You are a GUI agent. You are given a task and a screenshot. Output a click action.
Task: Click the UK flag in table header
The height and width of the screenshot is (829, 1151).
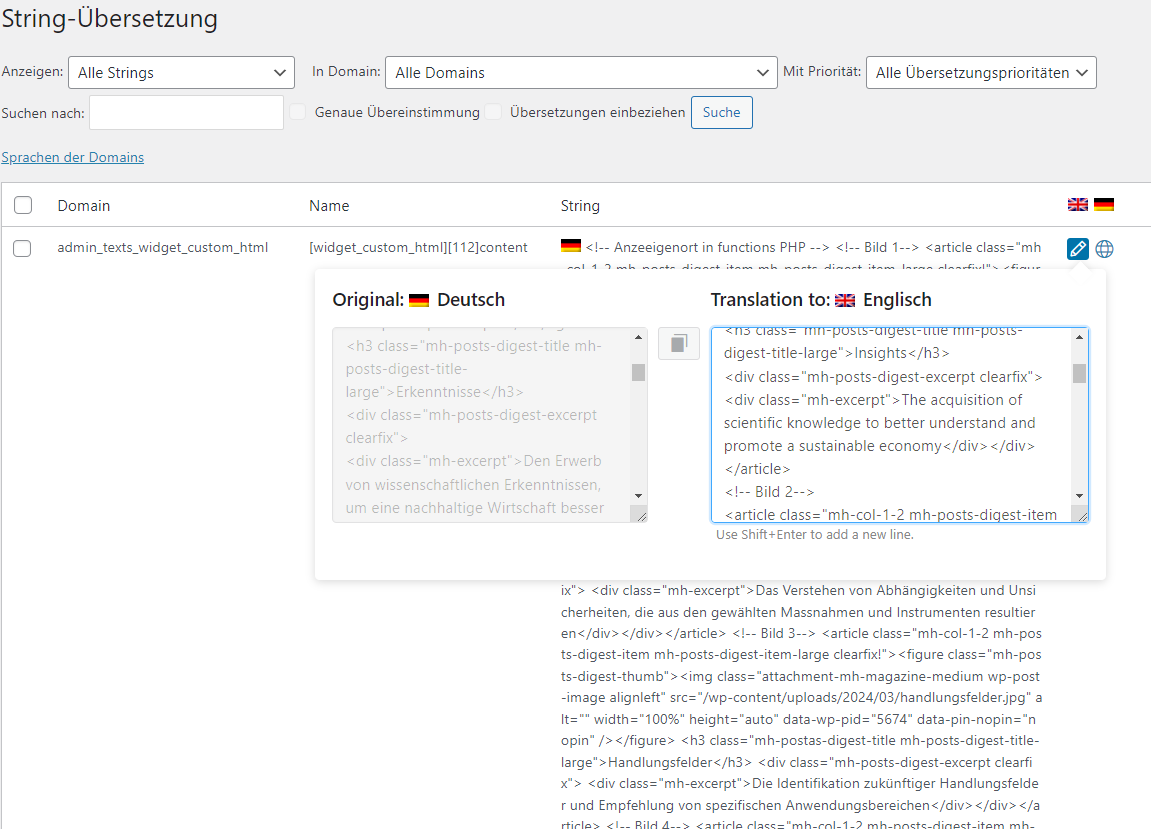tap(1077, 205)
